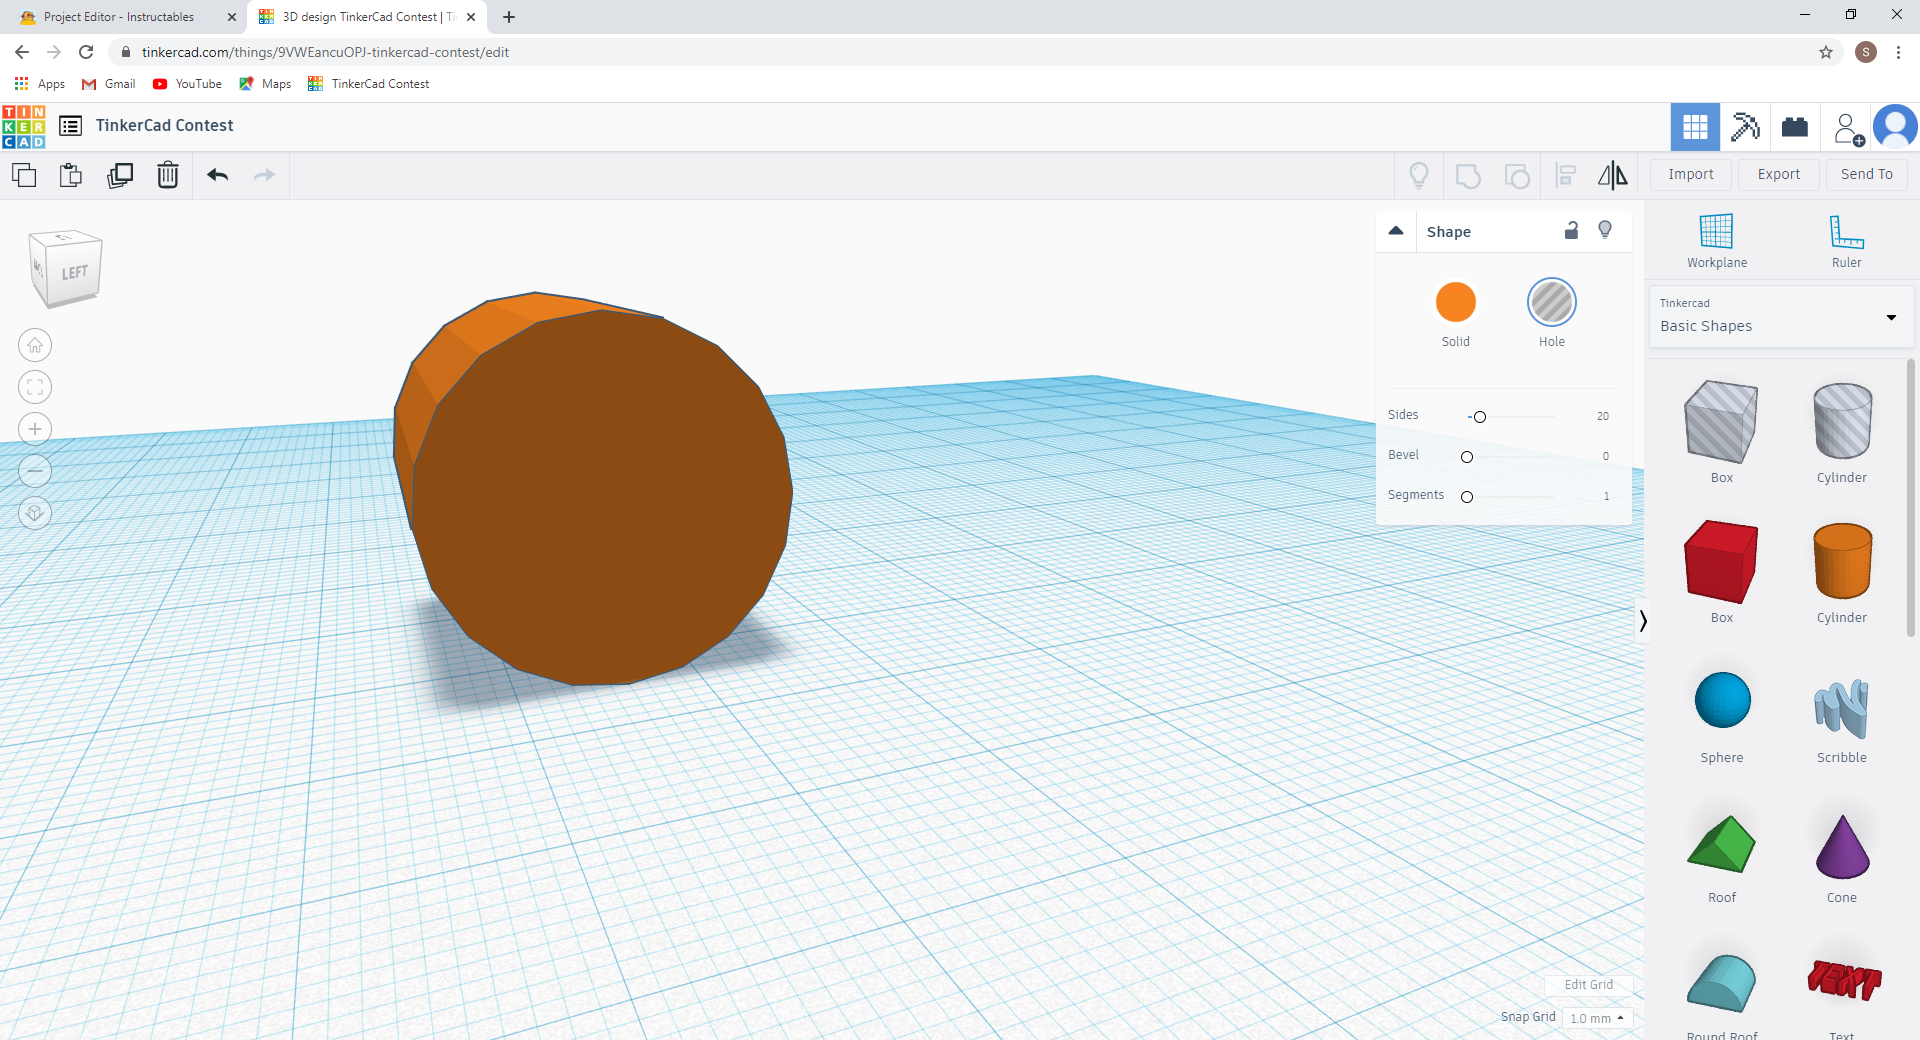This screenshot has height=1040, width=1920.
Task: Set shape to Hole
Action: tap(1551, 302)
